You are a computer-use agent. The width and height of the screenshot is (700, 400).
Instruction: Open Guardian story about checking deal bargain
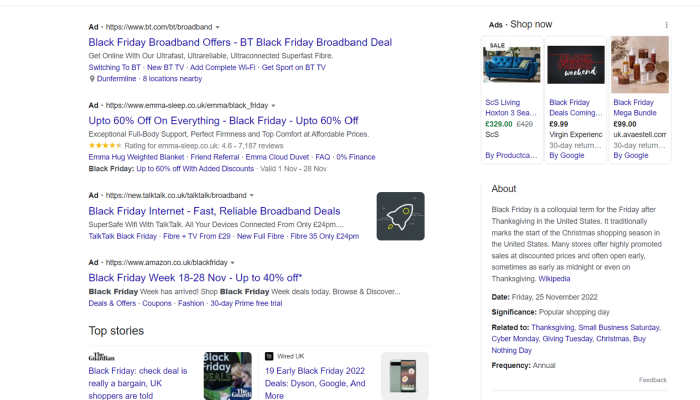click(x=138, y=383)
